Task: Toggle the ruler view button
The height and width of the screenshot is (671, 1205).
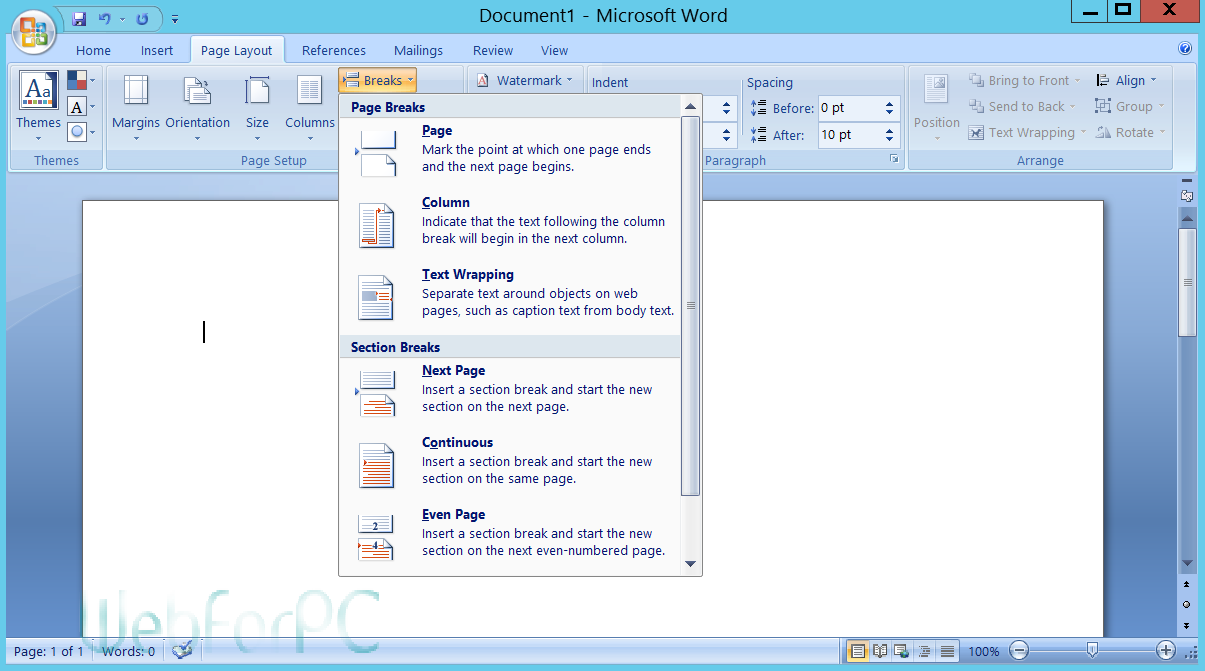Action: [1187, 195]
